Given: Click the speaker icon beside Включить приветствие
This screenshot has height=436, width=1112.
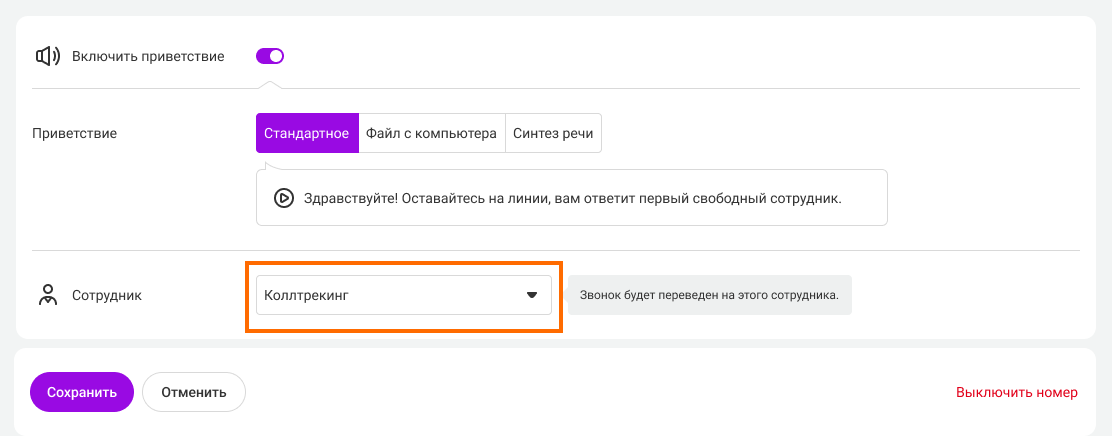Looking at the screenshot, I should pyautogui.click(x=47, y=56).
